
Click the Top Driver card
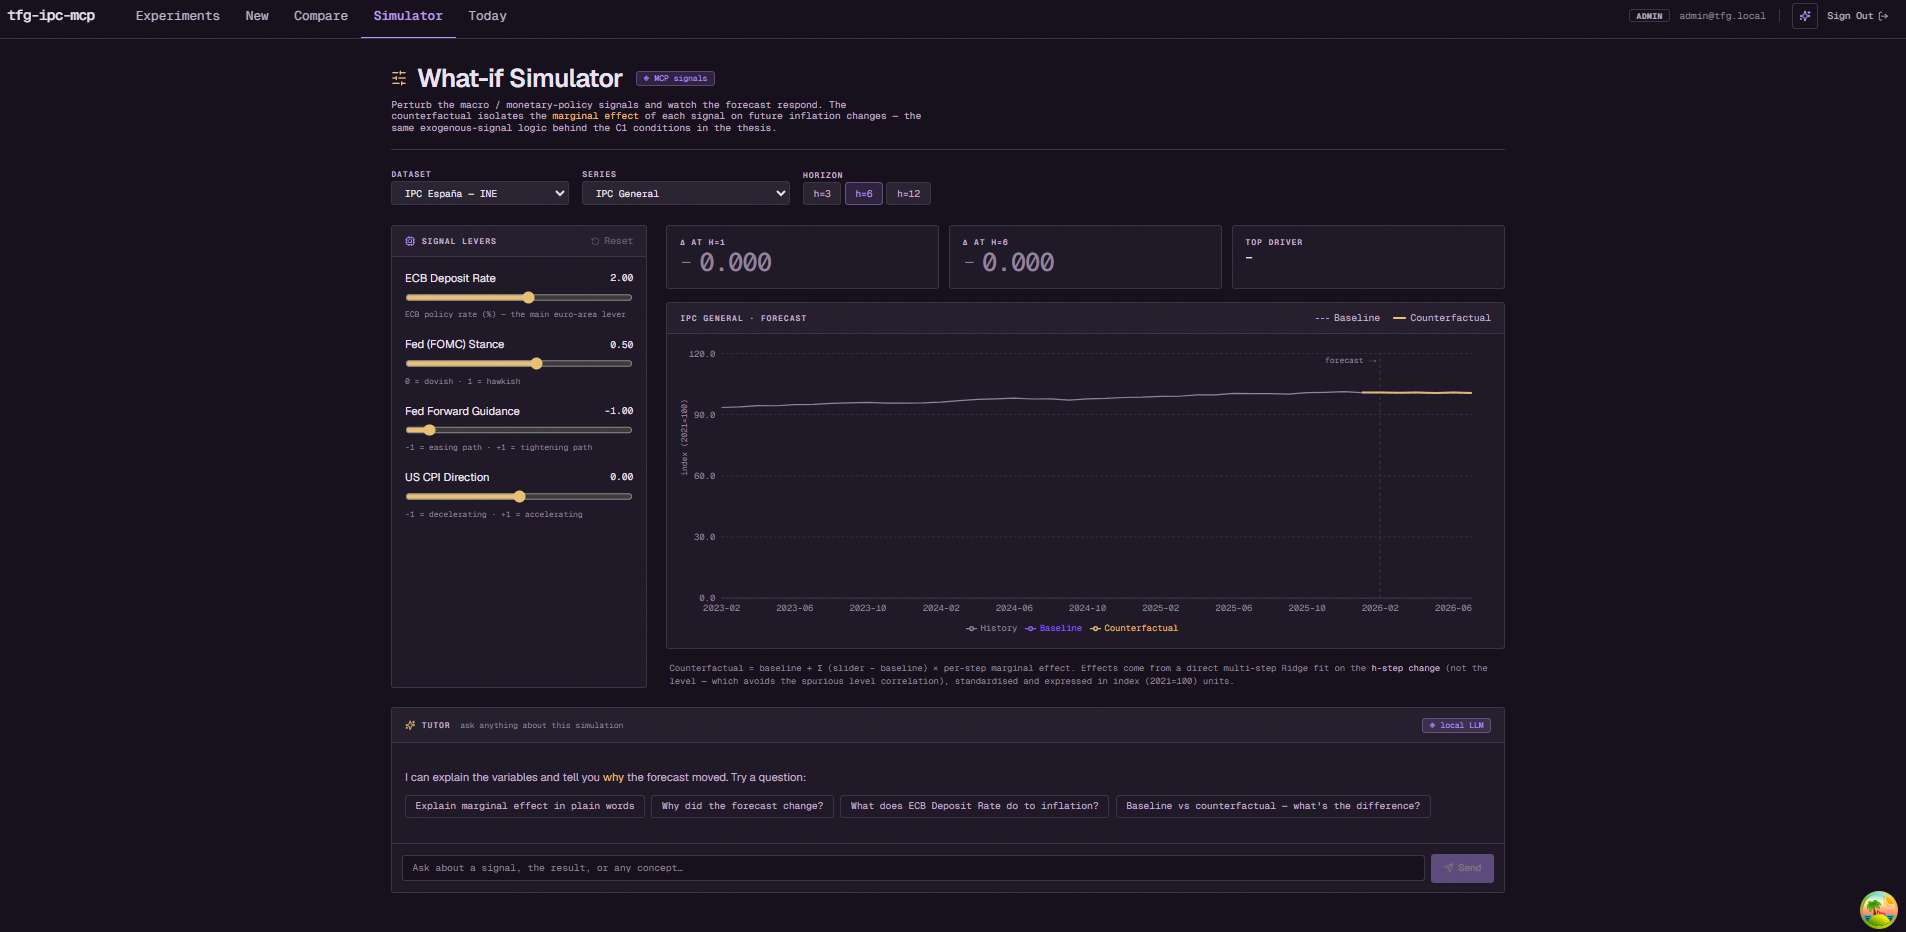[x=1368, y=257]
